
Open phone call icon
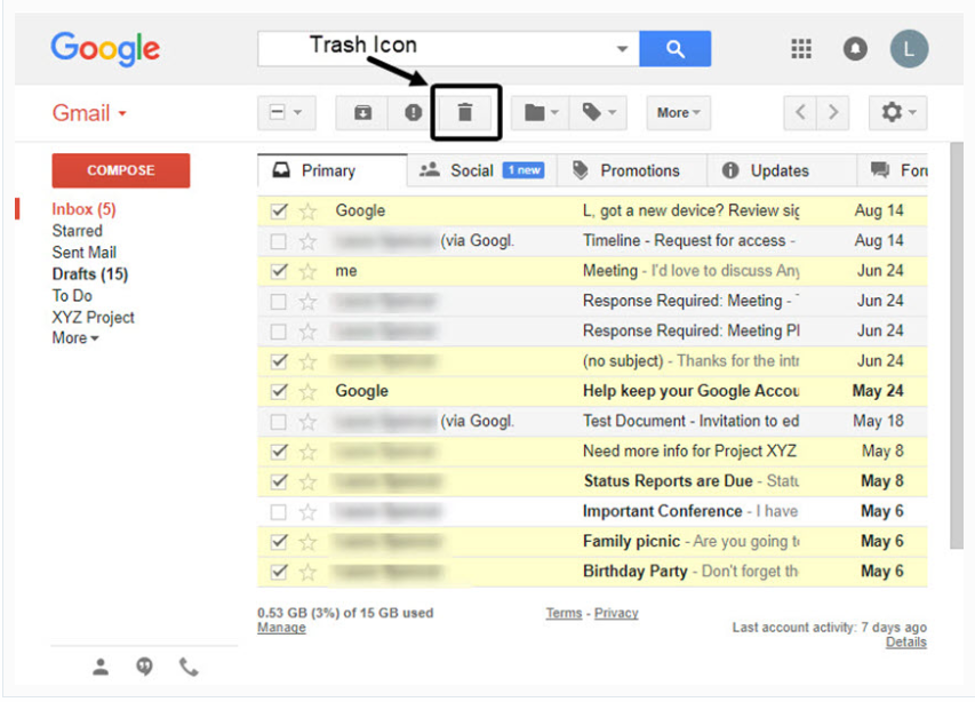click(188, 667)
